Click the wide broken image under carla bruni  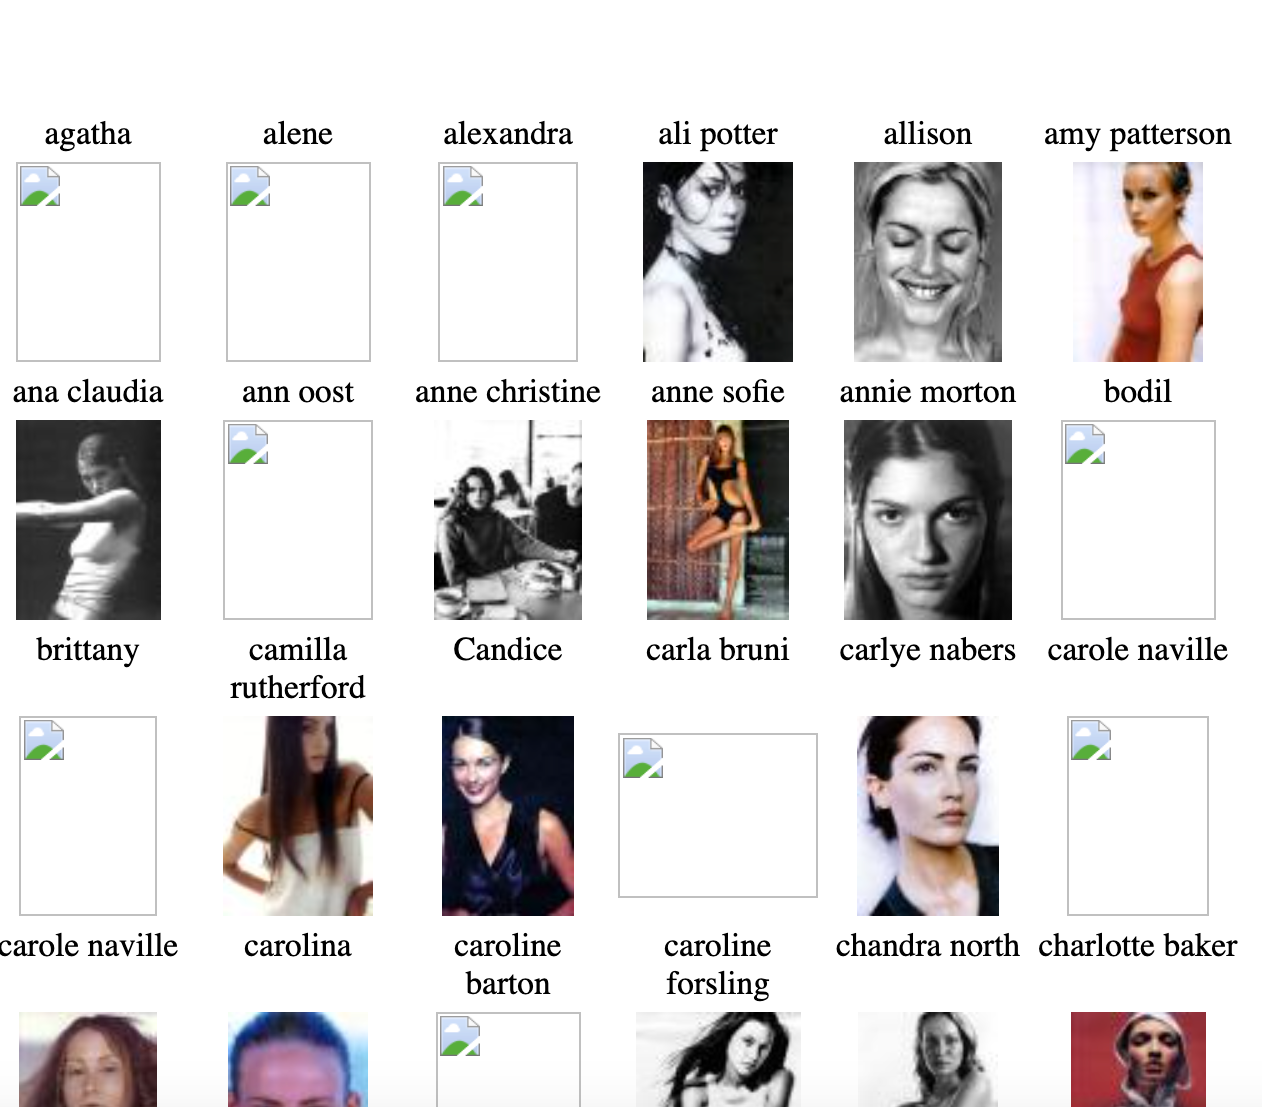tap(718, 816)
